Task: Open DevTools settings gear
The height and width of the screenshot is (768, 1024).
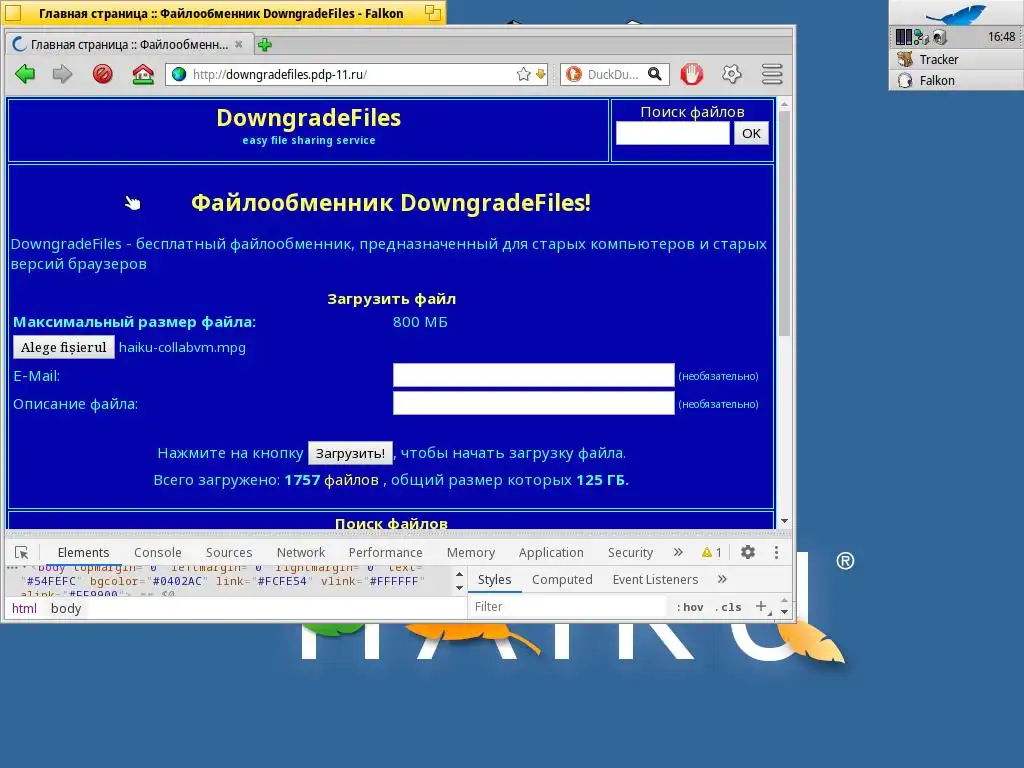Action: (748, 552)
